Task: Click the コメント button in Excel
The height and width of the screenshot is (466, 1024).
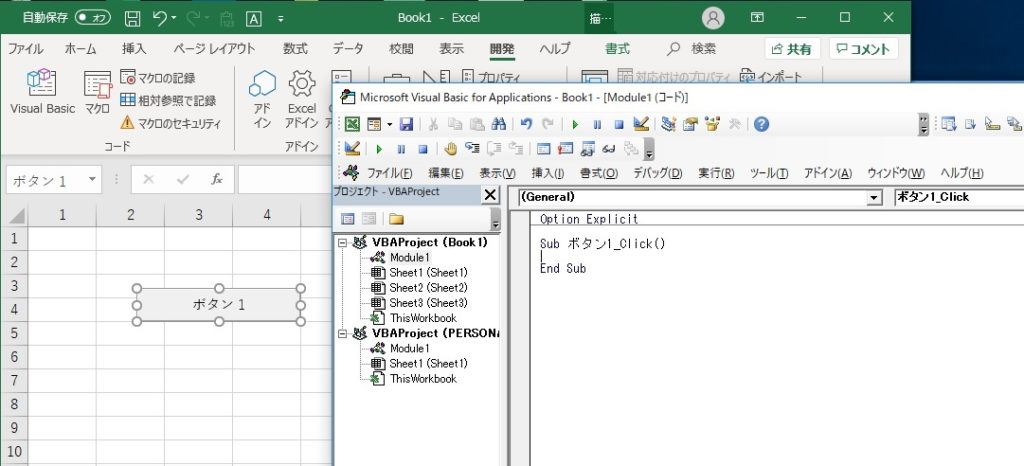Action: (x=863, y=49)
